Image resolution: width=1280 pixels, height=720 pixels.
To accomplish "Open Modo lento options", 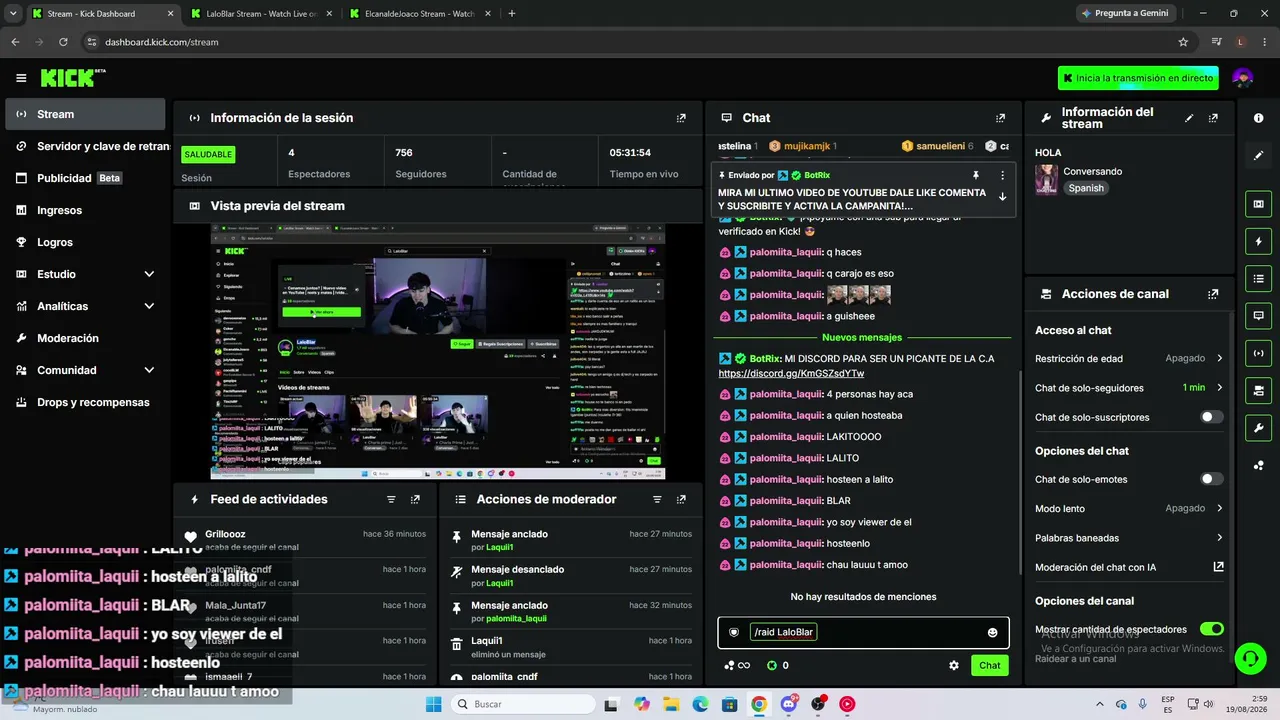I will click(1129, 508).
